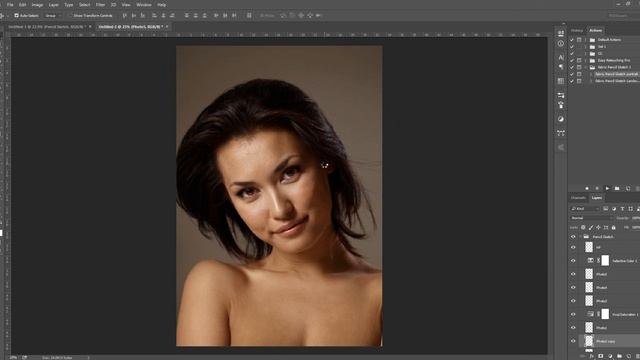Image resolution: width=640 pixels, height=360 pixels.
Task: Open the Layer menu
Action: click(x=54, y=5)
